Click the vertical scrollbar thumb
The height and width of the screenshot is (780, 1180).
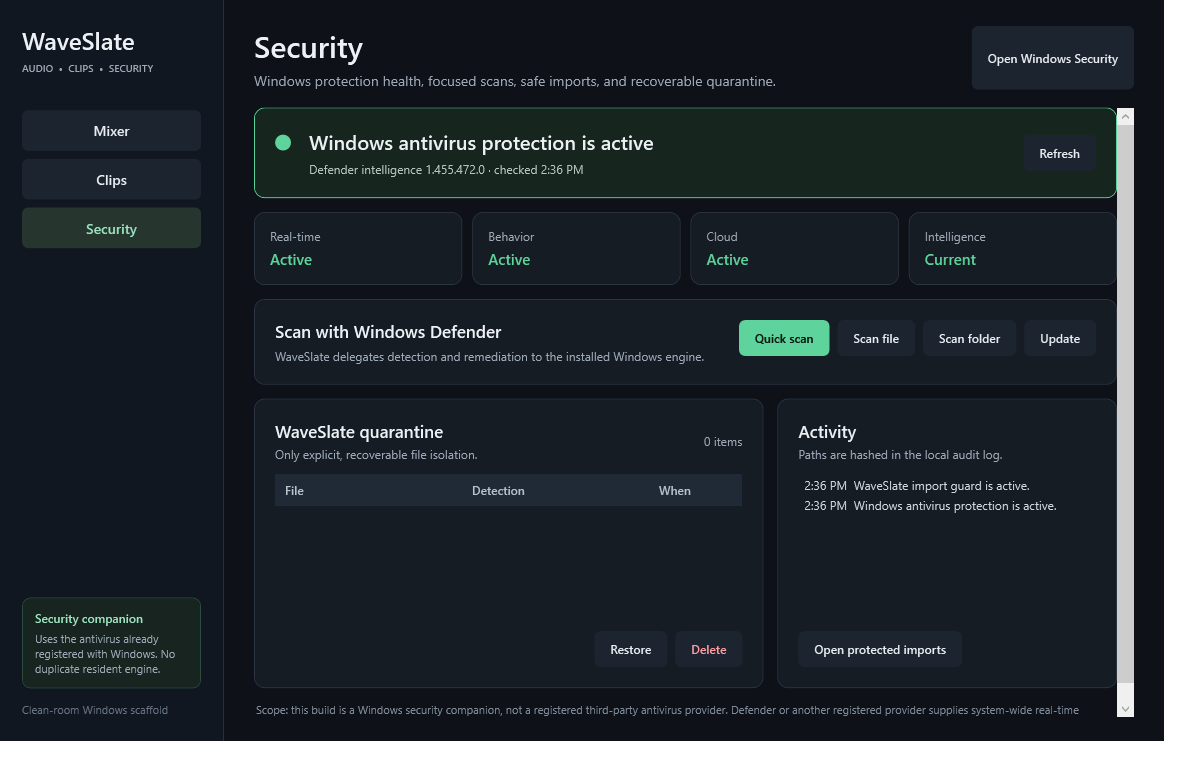pos(1125,404)
